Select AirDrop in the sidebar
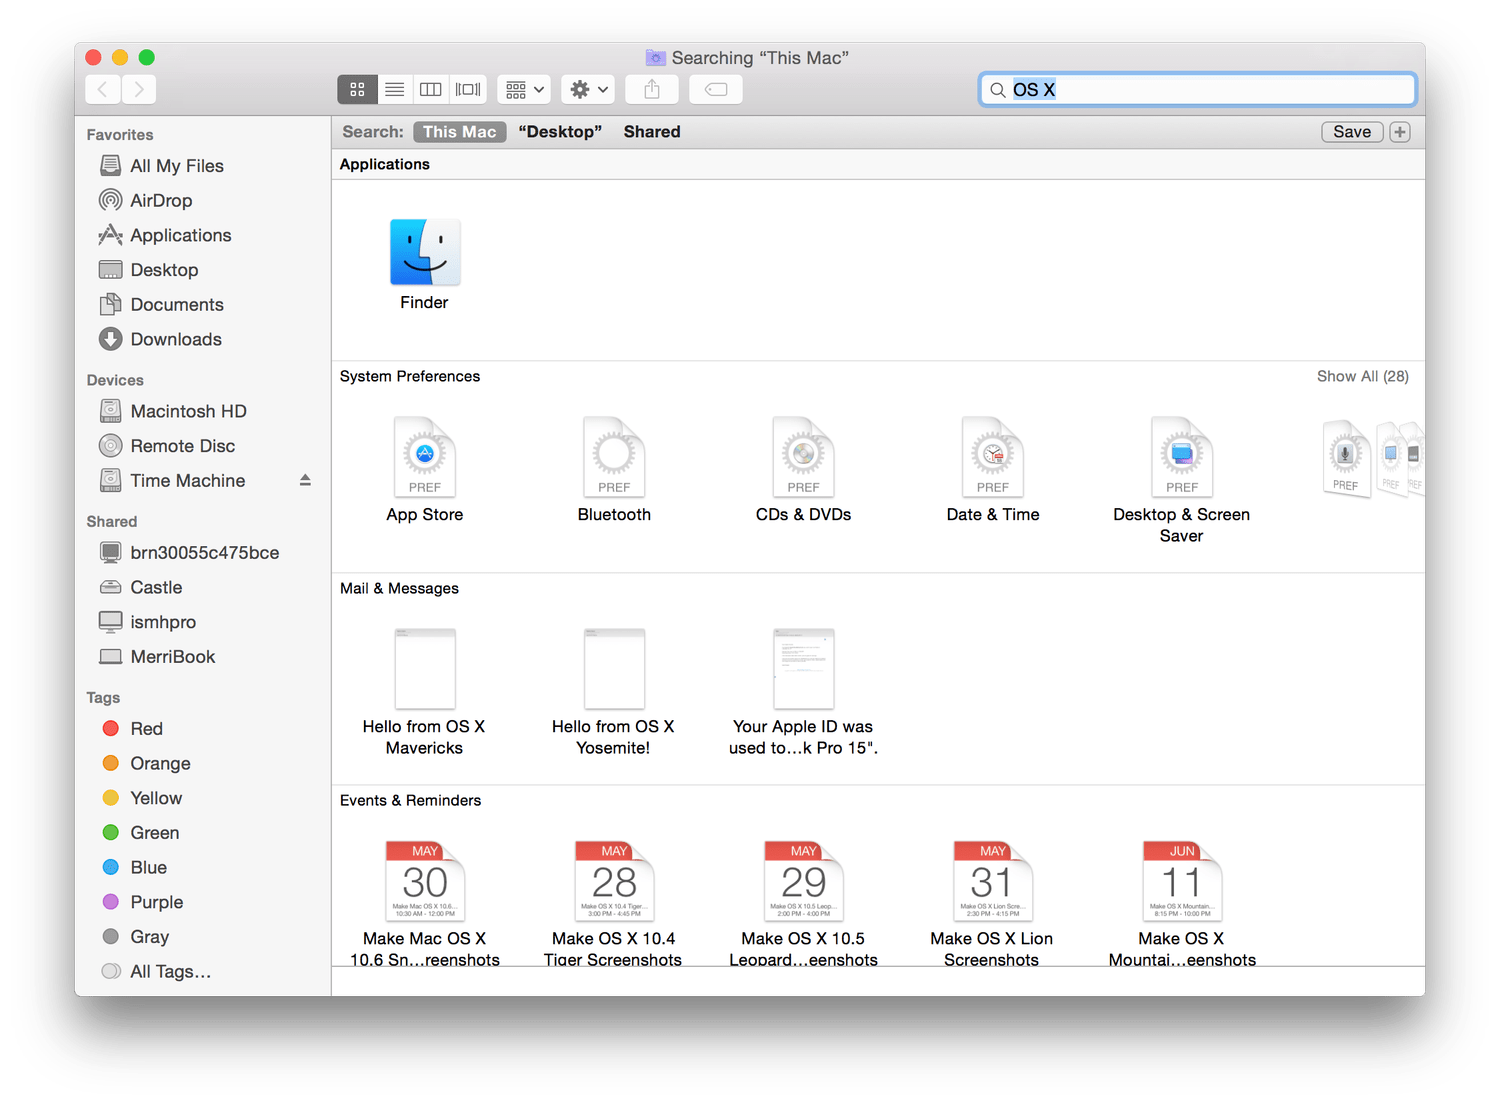This screenshot has height=1103, width=1500. click(160, 201)
